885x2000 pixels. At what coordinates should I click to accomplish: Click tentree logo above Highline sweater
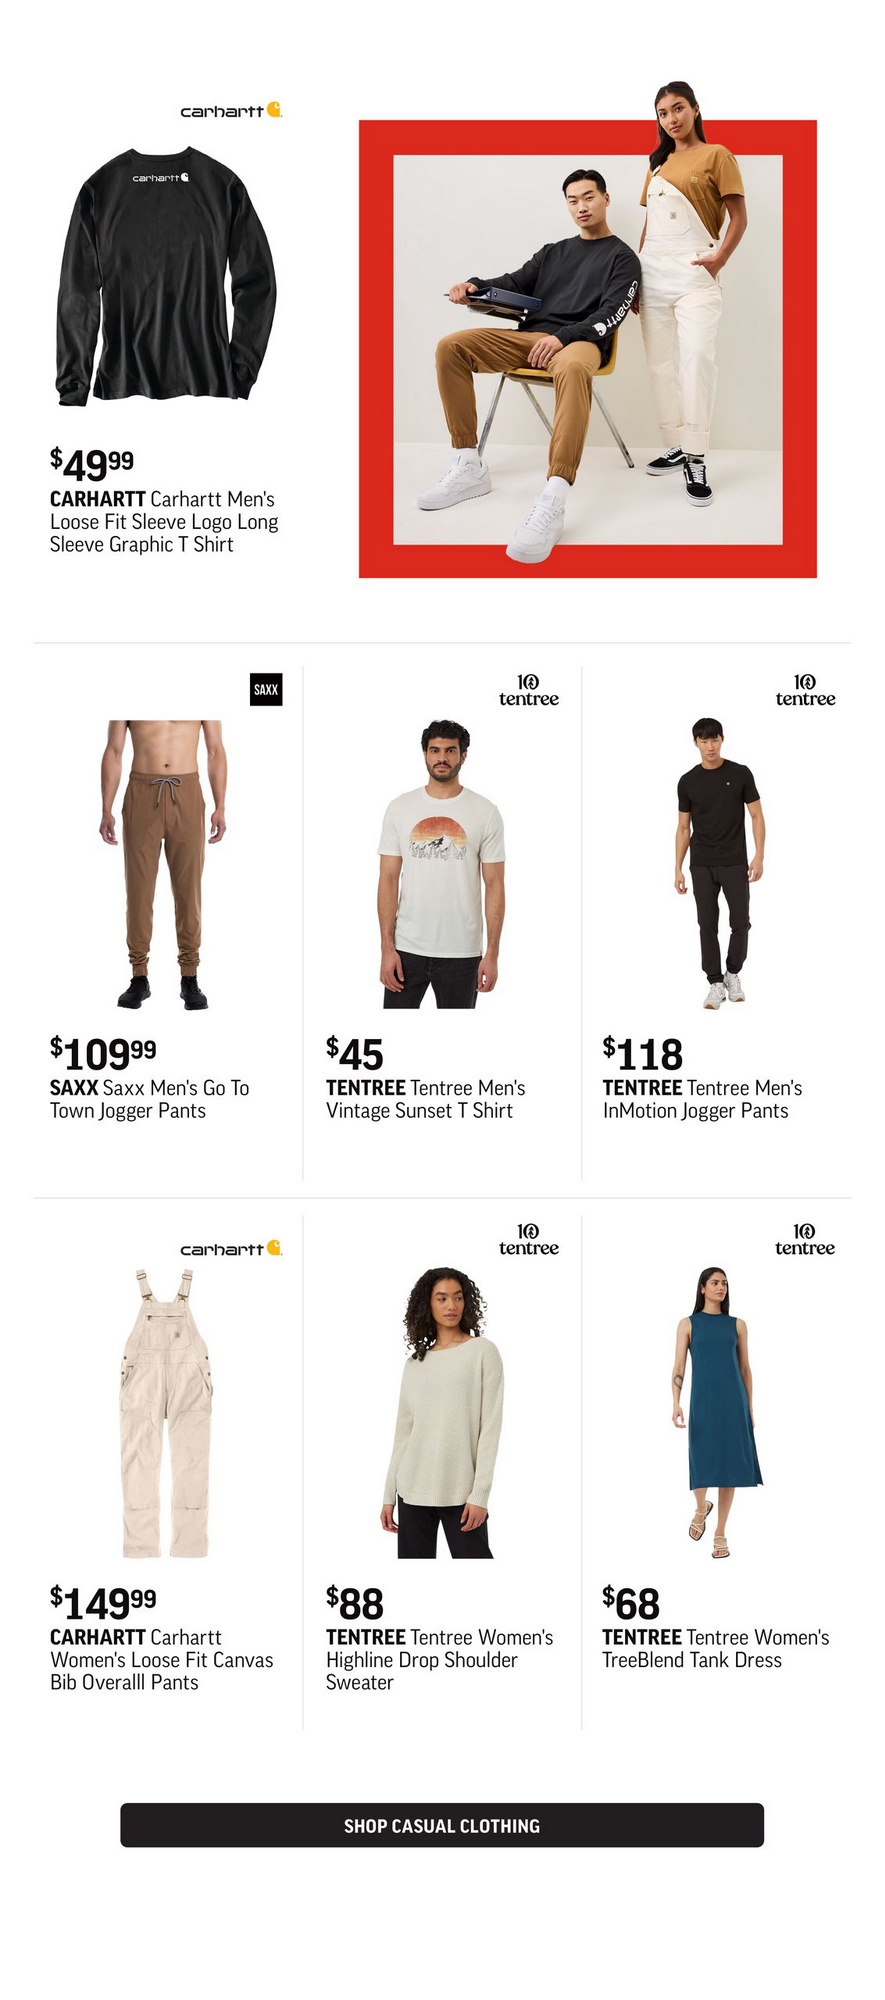pos(529,1239)
